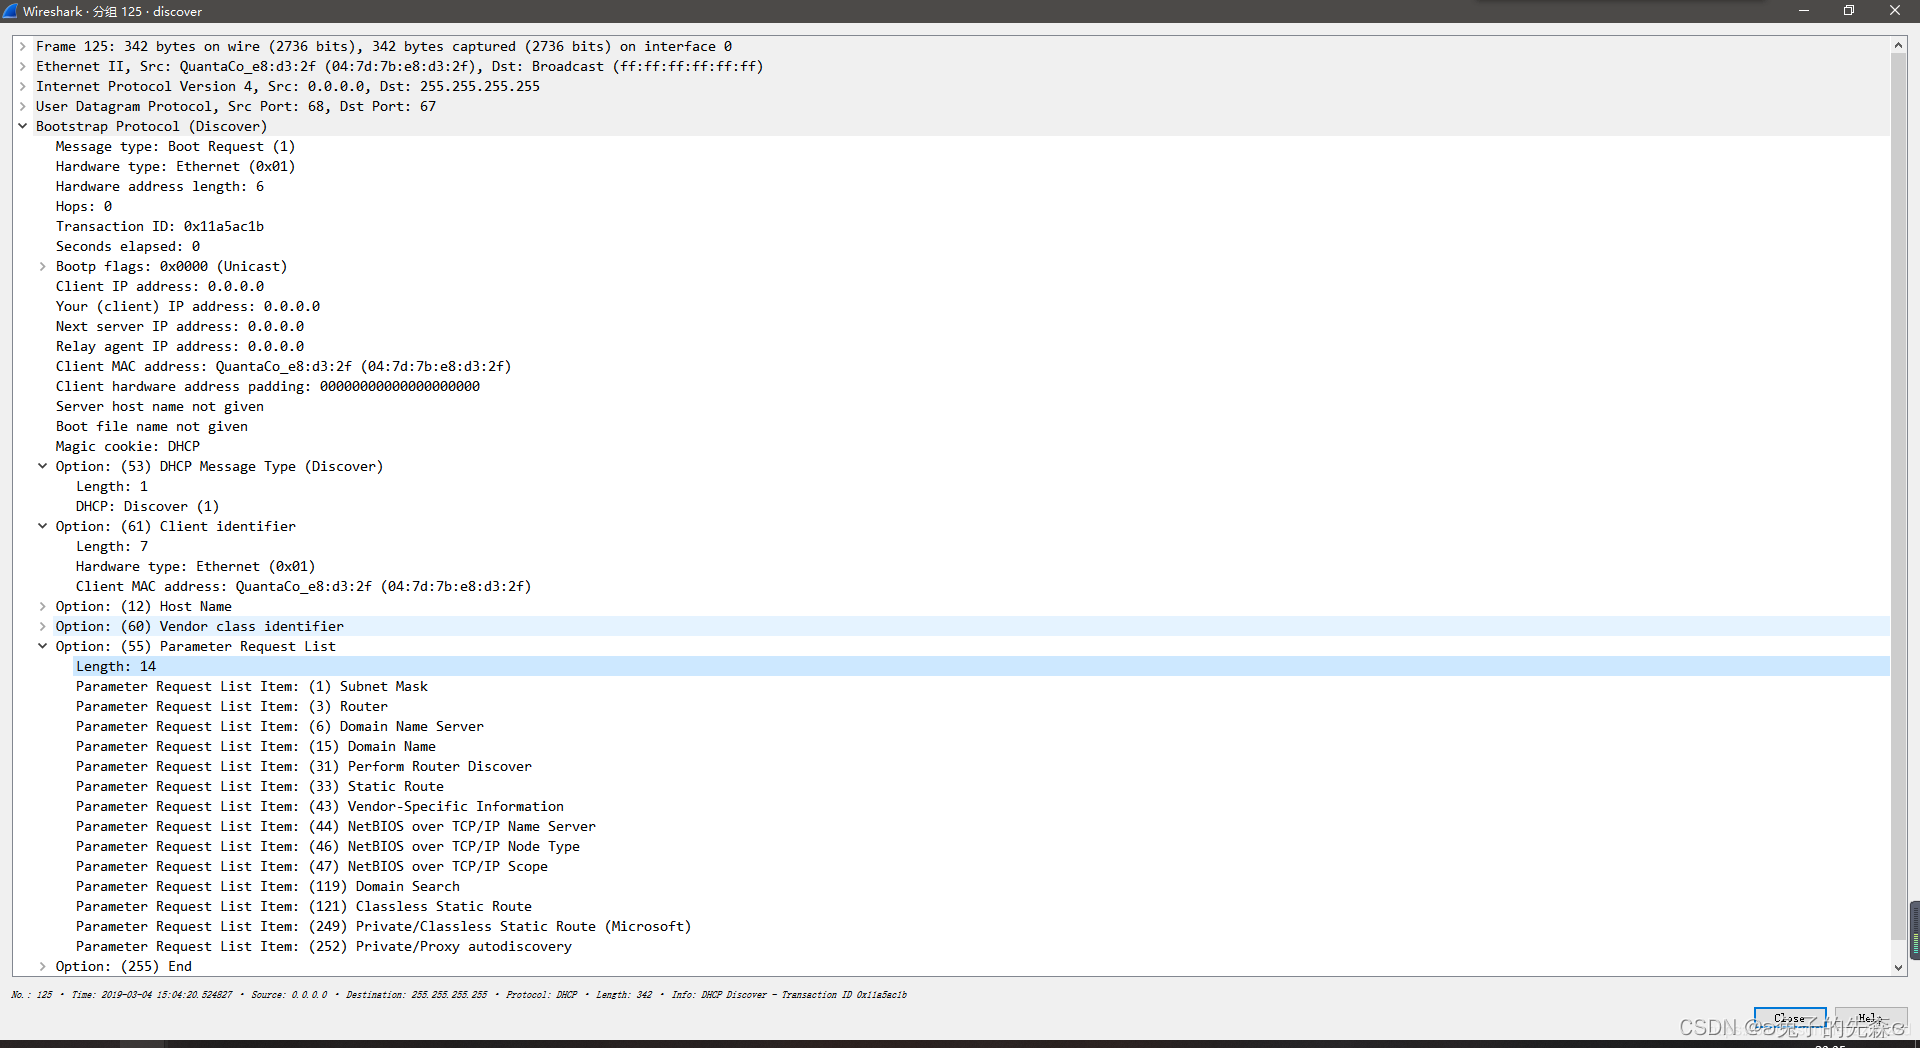This screenshot has height=1048, width=1920.
Task: Collapse Option 53 DHCP Message Type
Action: pos(42,466)
